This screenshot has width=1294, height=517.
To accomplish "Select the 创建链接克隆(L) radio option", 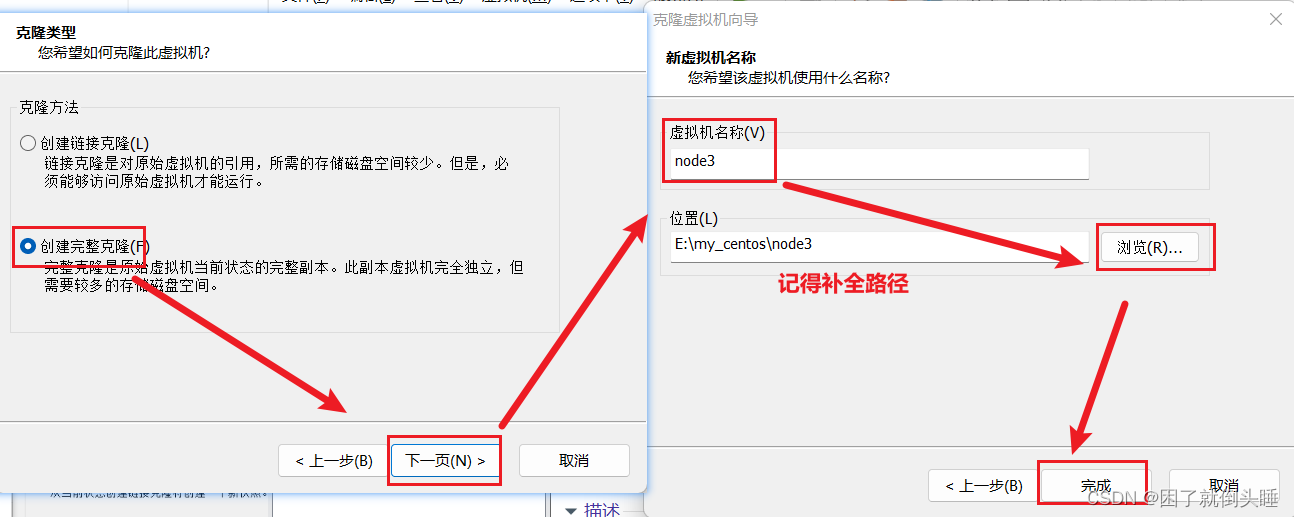I will (28, 143).
